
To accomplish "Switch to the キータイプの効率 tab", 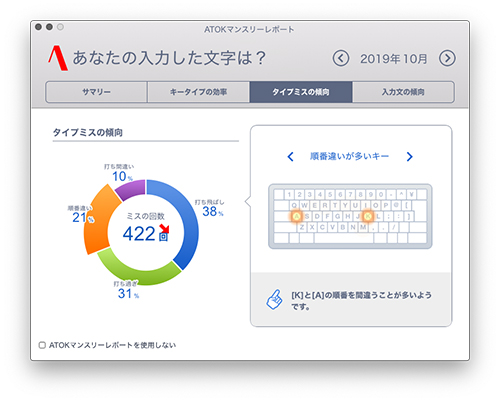I will click(x=198, y=92).
